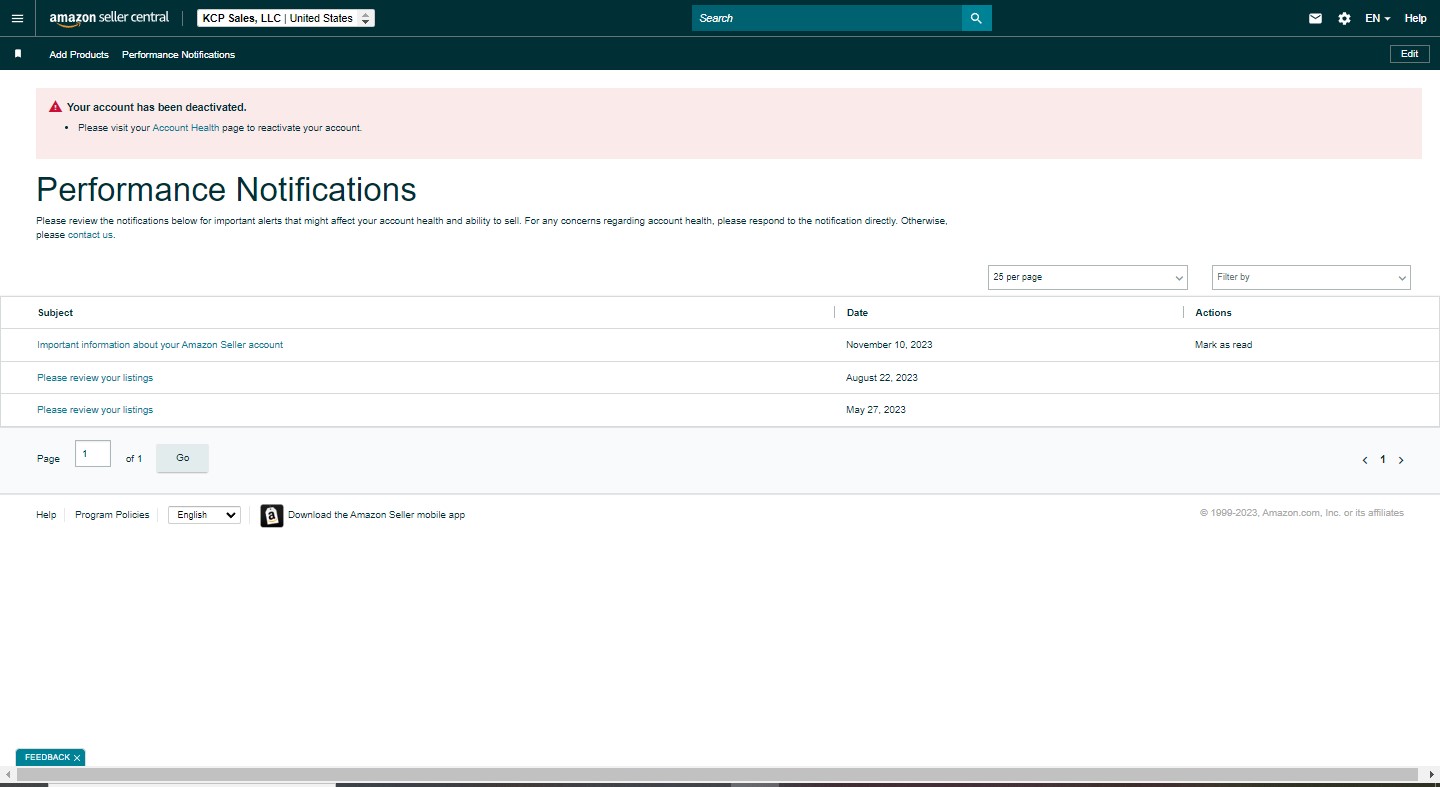Open the Filter by dropdown
Screen dimensions: 1440x787
(1311, 277)
